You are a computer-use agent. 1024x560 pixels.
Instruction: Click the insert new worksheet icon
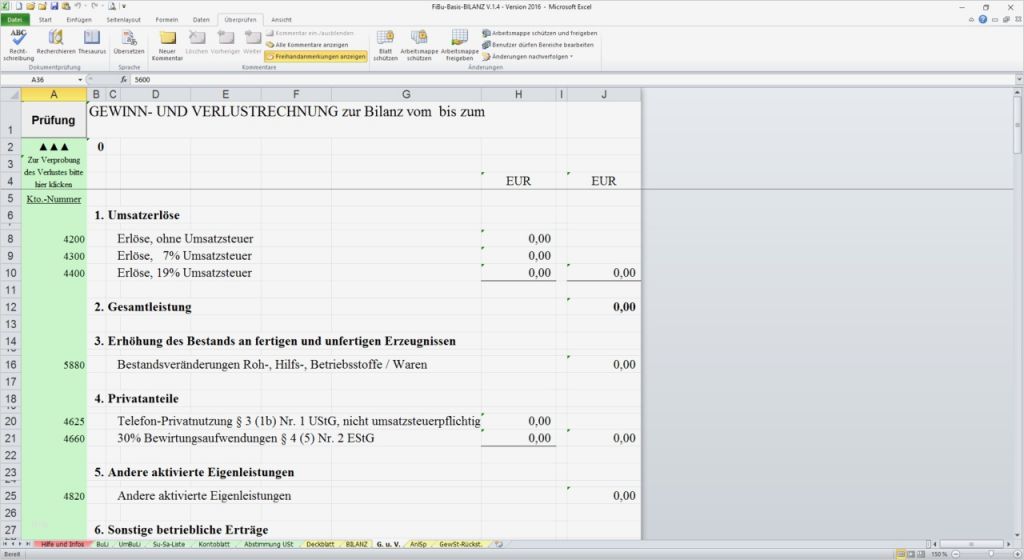[499, 544]
